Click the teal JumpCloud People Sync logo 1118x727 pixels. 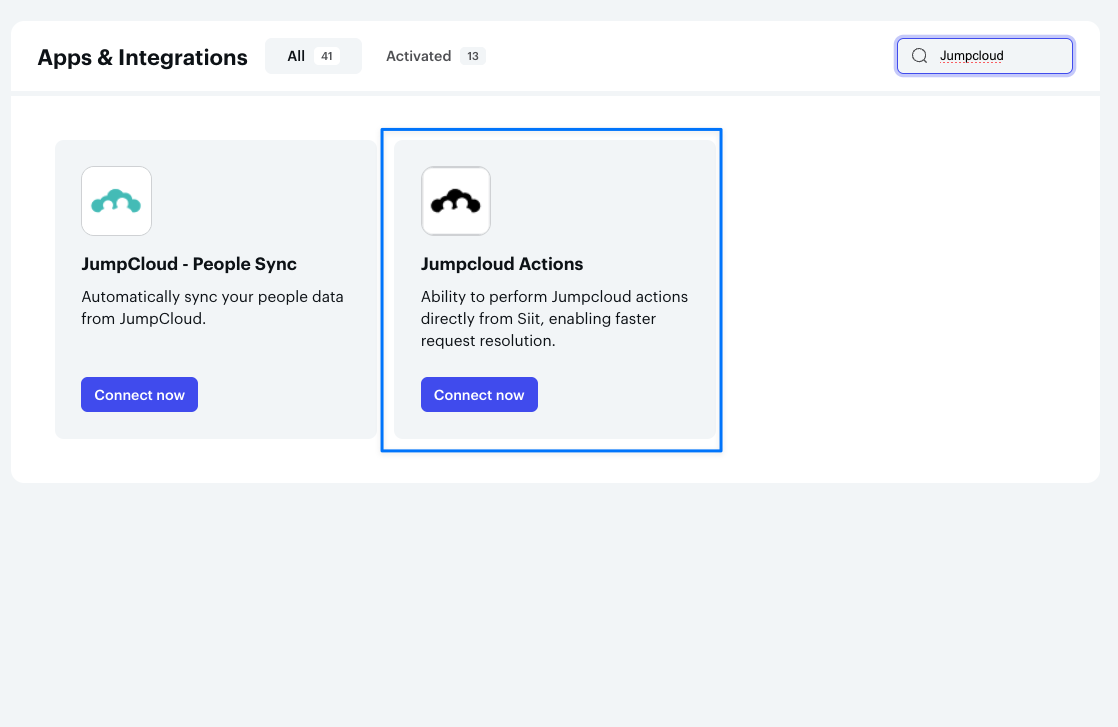tap(116, 201)
